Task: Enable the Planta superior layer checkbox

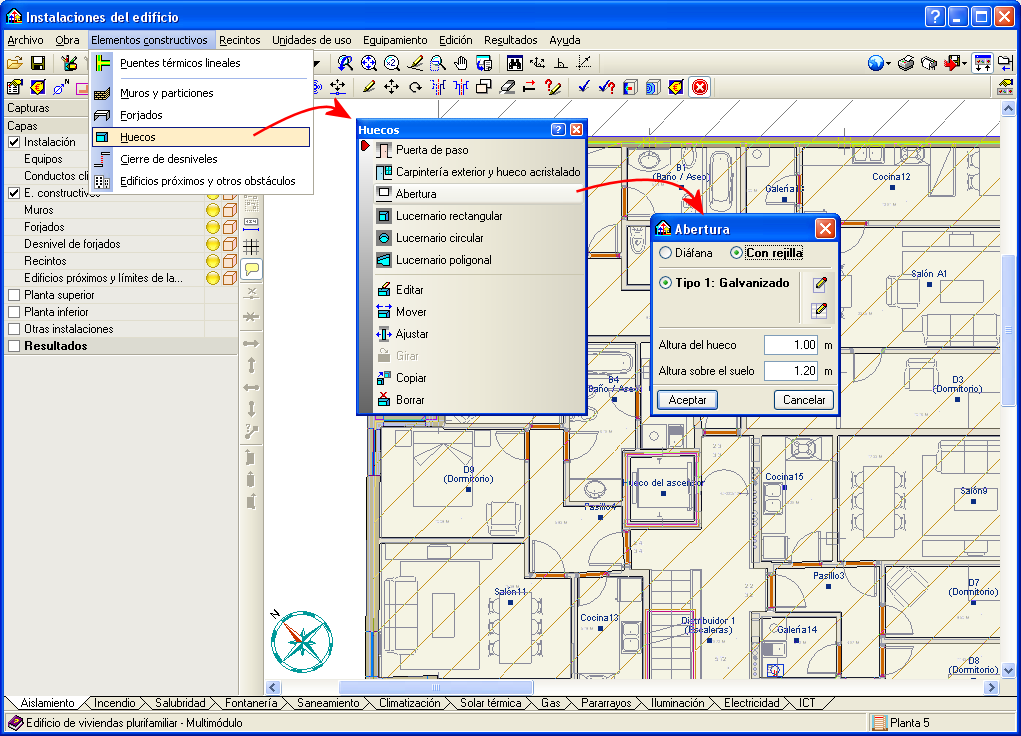Action: tap(14, 295)
